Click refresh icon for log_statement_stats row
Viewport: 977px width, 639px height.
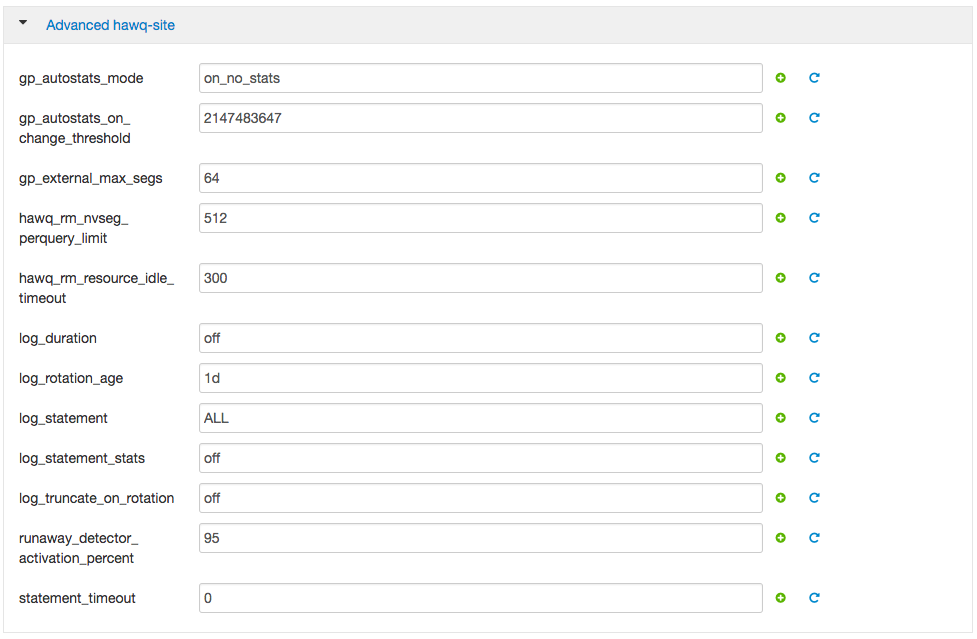click(x=814, y=458)
